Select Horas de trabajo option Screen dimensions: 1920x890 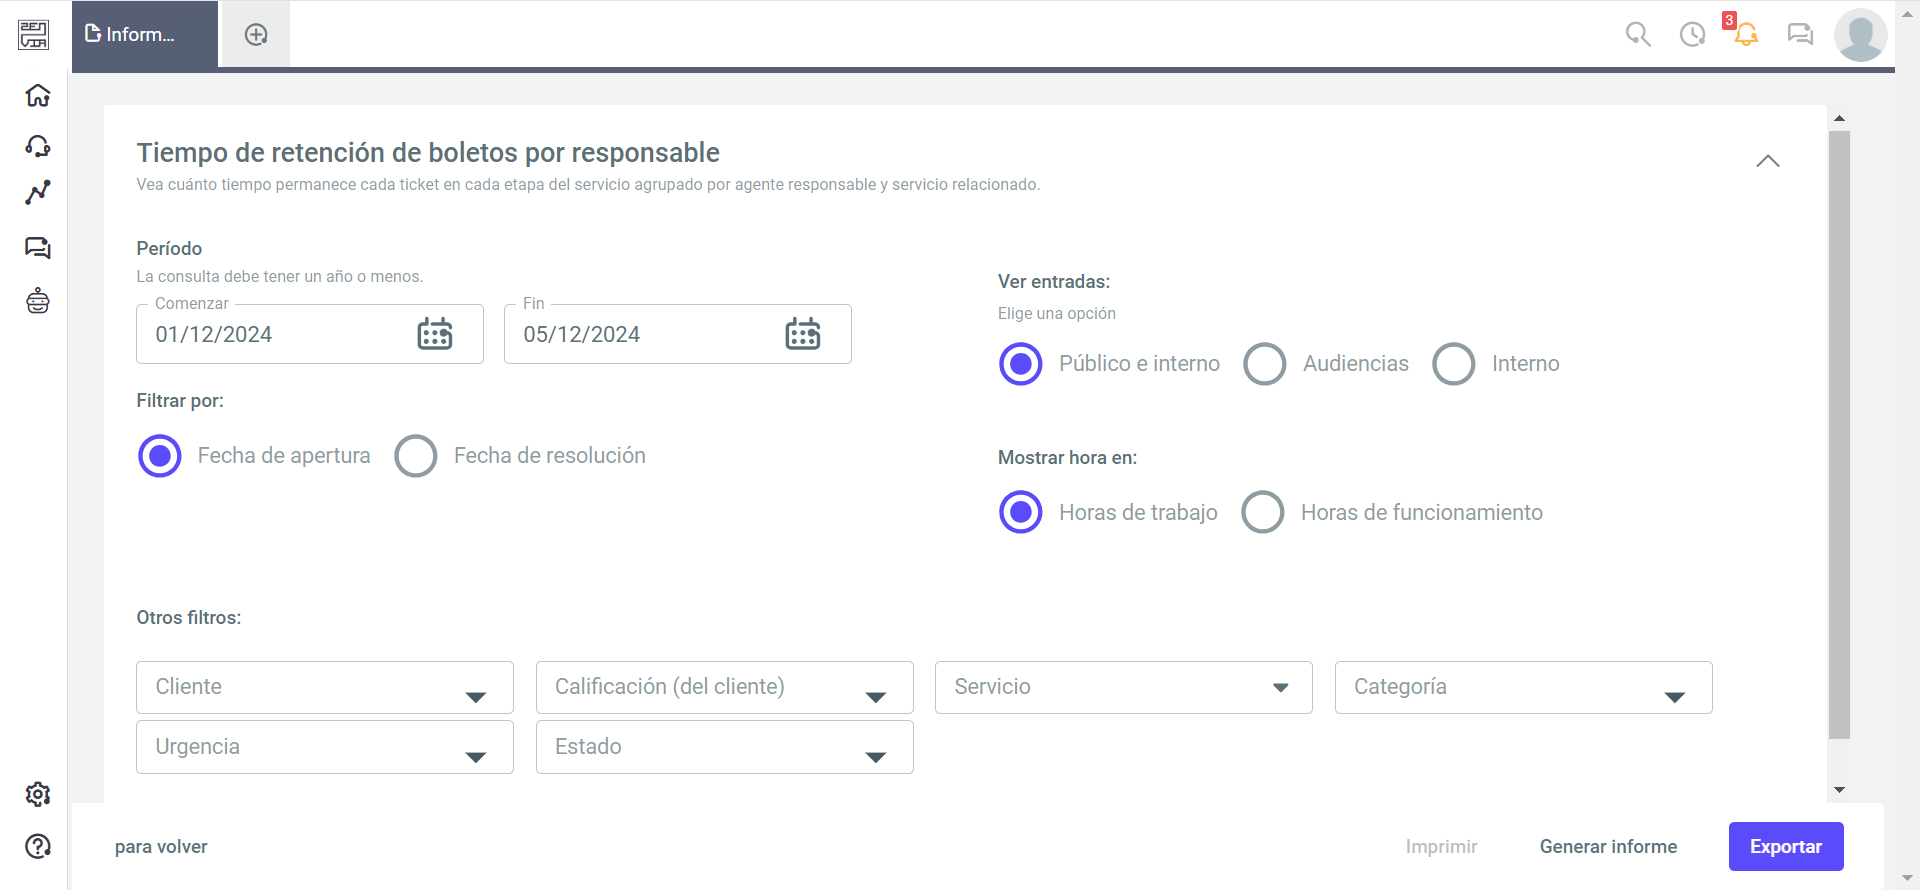1021,512
